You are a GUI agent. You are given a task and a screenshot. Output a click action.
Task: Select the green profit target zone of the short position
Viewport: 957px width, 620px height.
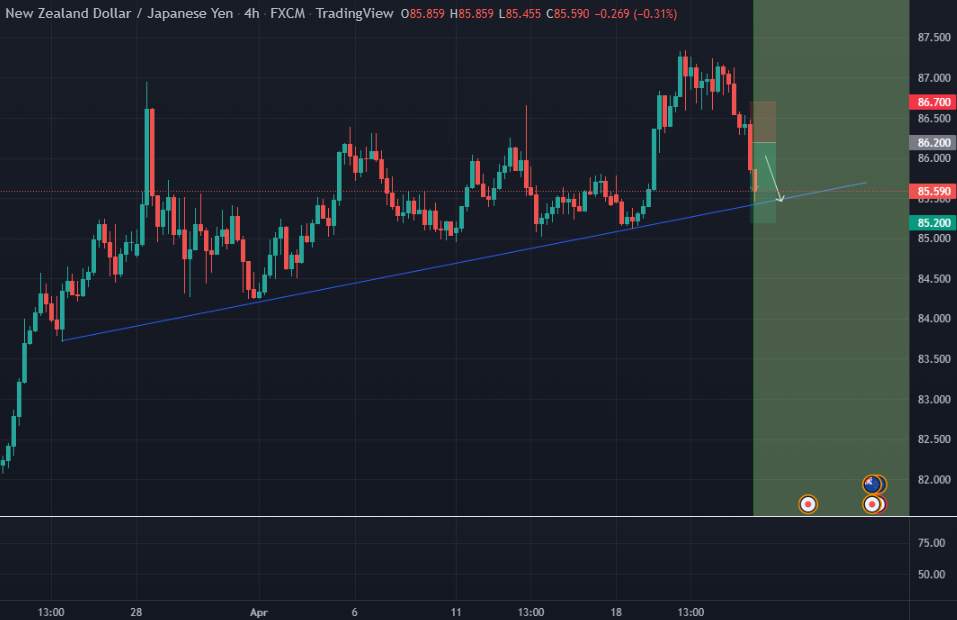click(x=763, y=182)
